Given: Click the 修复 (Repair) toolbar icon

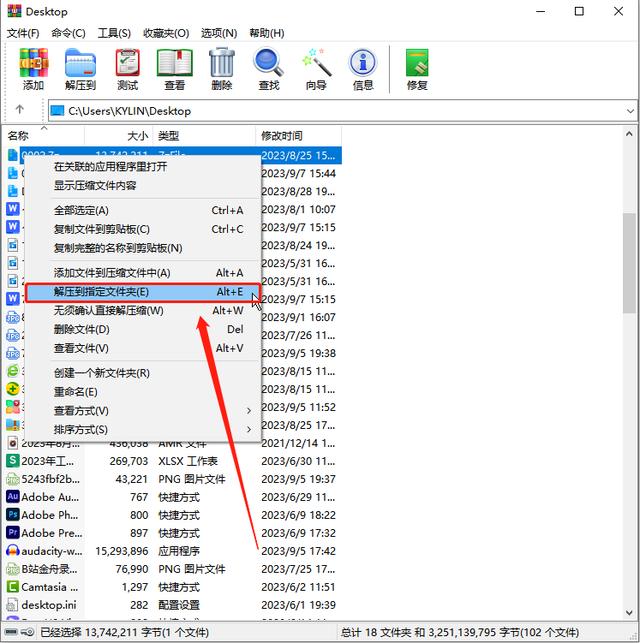Looking at the screenshot, I should coord(417,68).
